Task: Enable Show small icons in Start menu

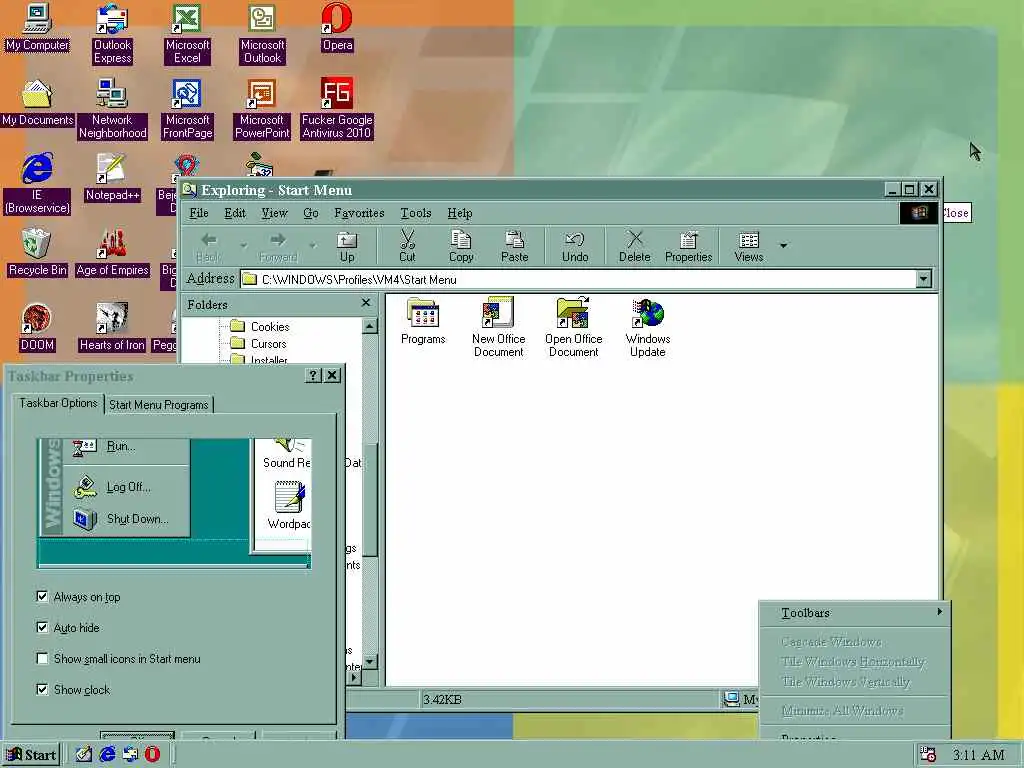Action: [42, 658]
